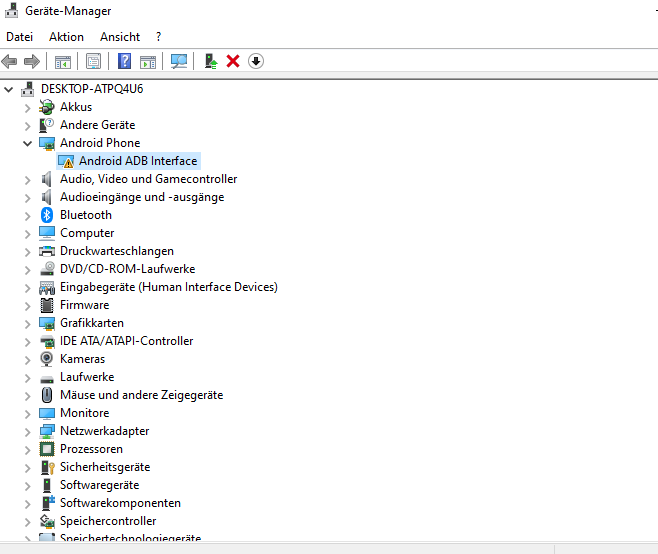Select the Android Phone label
This screenshot has width=658, height=554.
point(100,143)
